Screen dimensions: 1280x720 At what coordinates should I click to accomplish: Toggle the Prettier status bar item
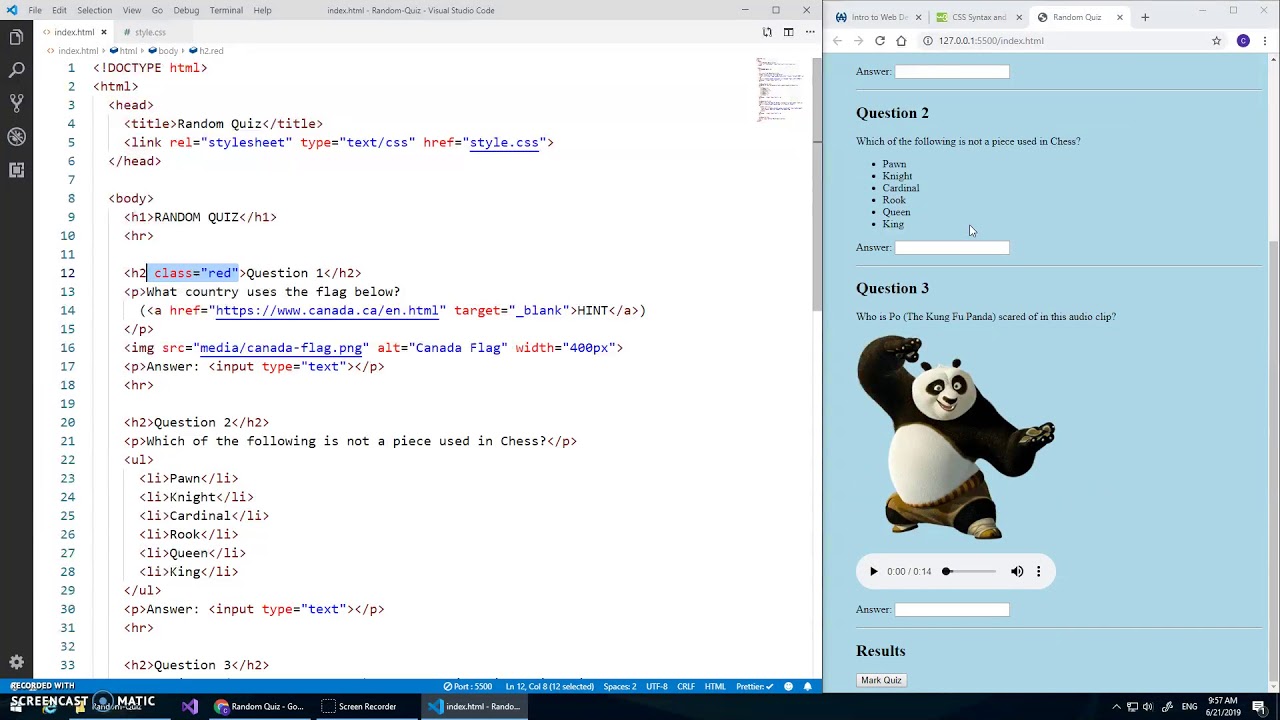pos(753,687)
